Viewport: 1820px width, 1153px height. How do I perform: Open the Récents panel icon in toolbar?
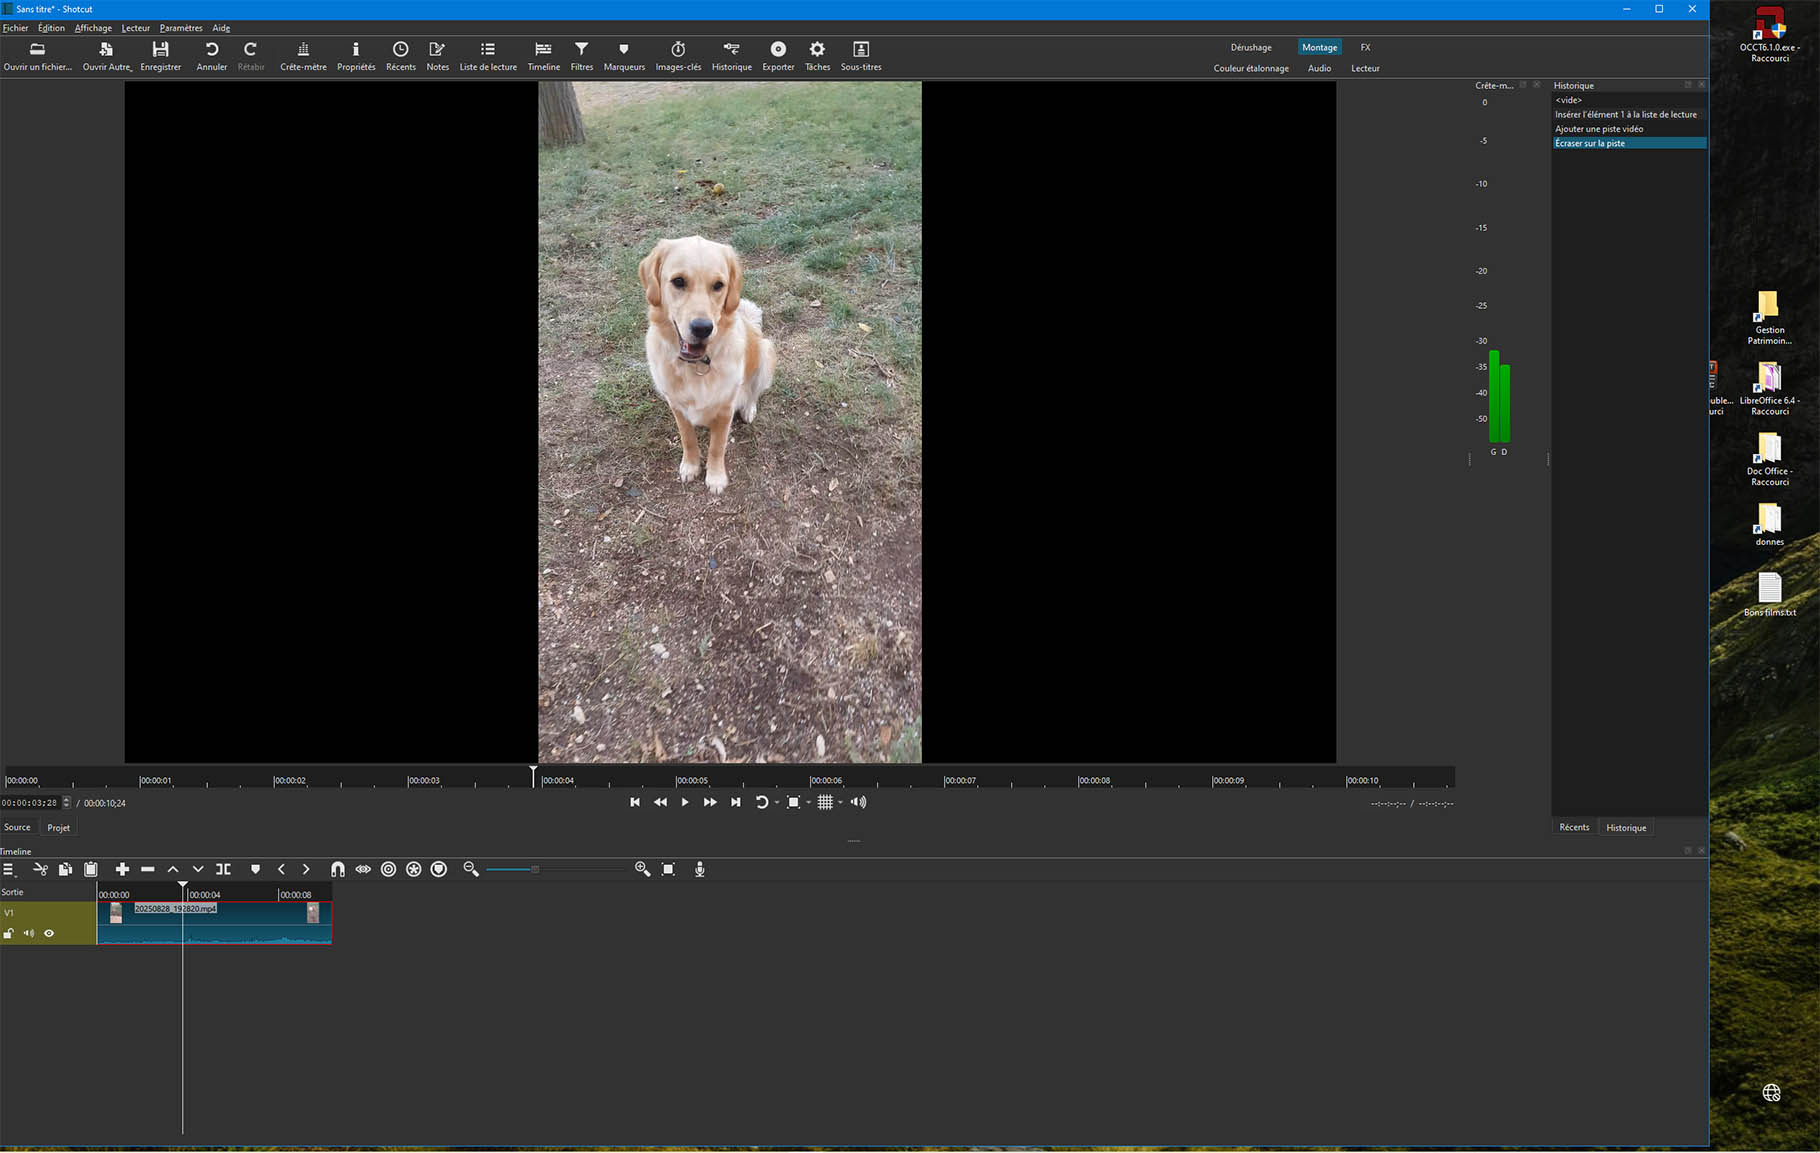(x=400, y=56)
